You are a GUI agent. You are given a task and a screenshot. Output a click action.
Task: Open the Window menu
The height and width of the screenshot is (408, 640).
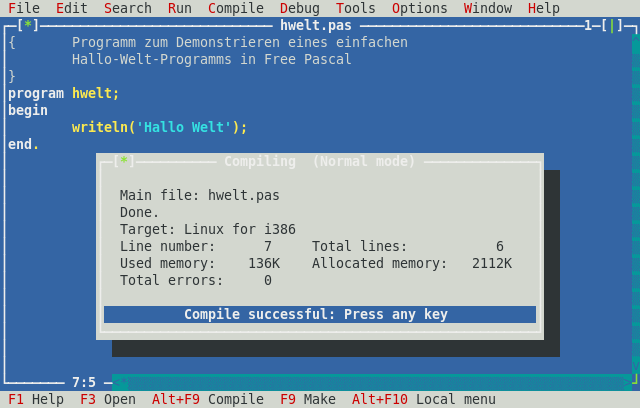pos(488,8)
